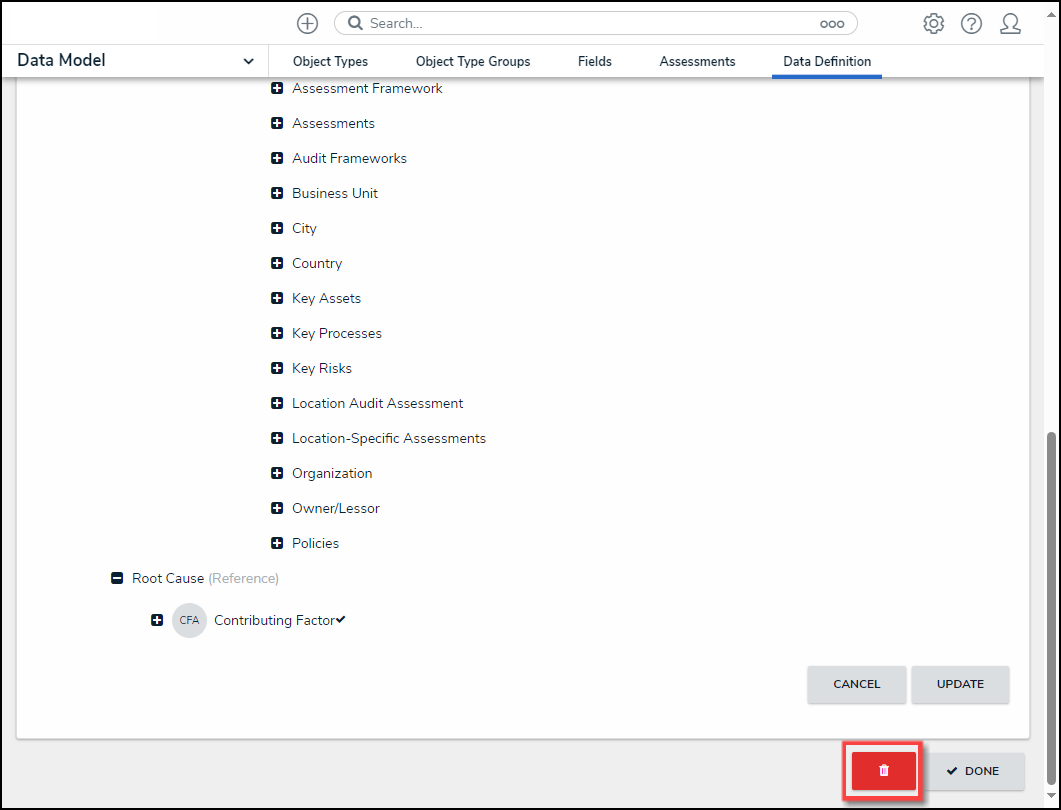Switch to the Assessments tab
The image size is (1061, 810).
698,62
